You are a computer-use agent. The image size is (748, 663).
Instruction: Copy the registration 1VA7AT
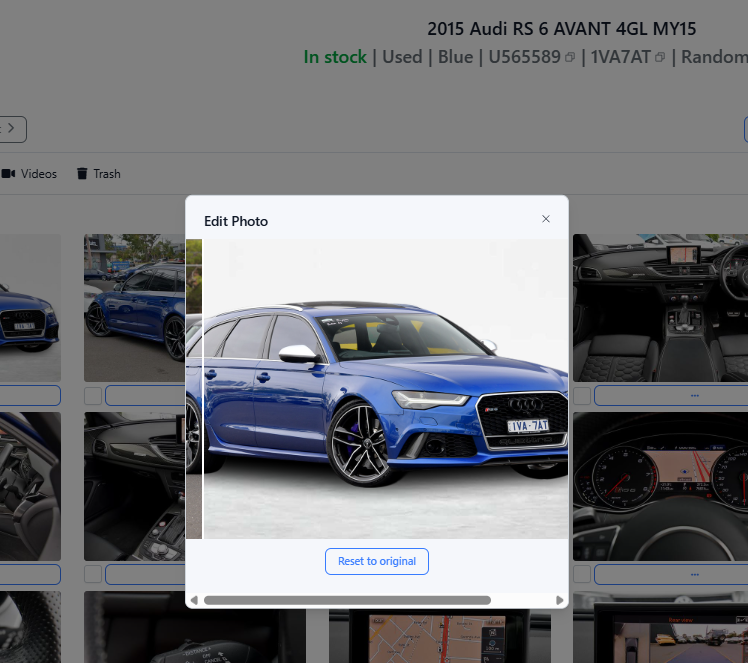click(660, 58)
